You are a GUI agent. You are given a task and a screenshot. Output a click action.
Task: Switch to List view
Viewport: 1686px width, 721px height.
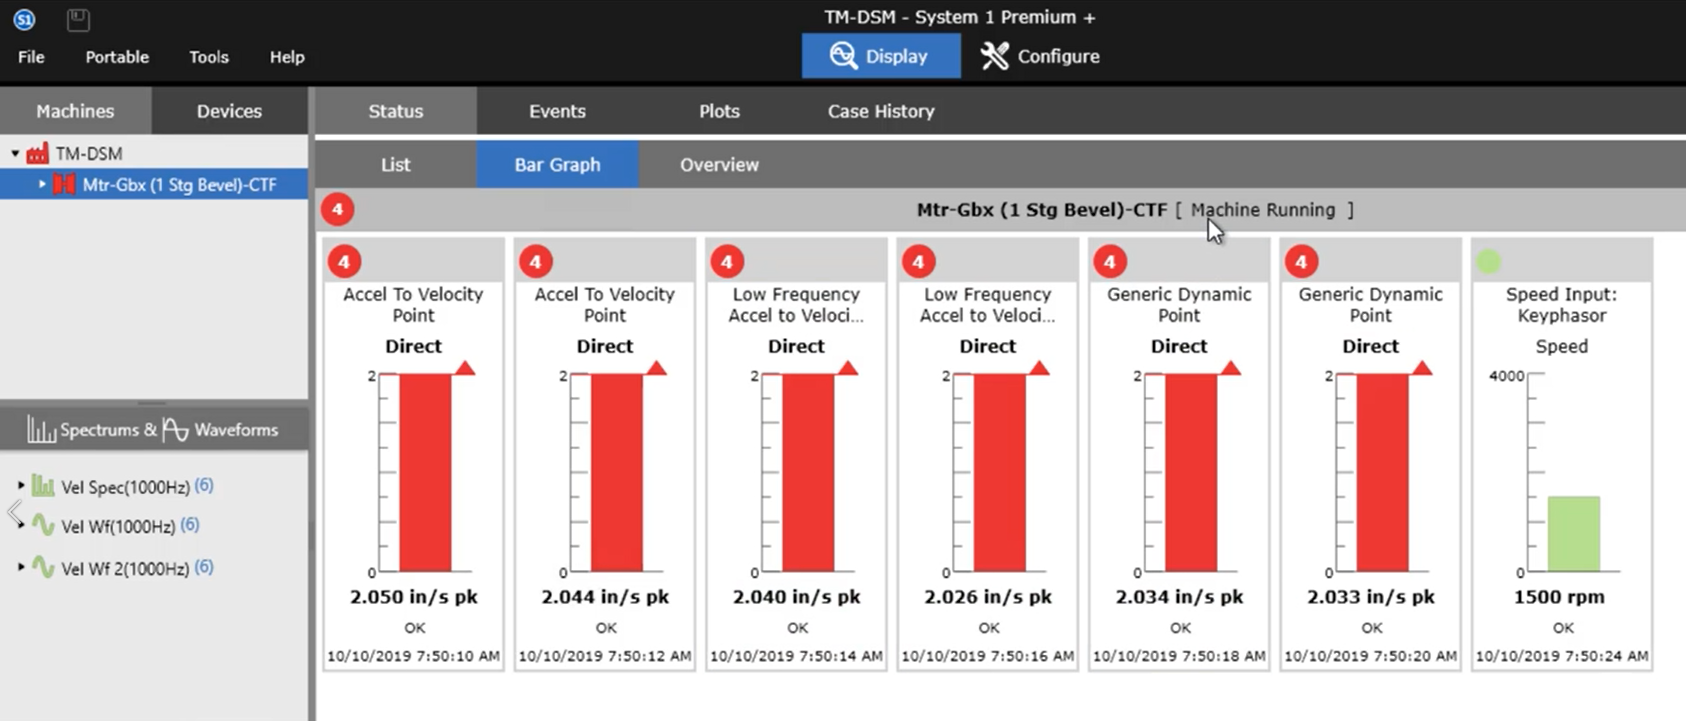pyautogui.click(x=396, y=165)
